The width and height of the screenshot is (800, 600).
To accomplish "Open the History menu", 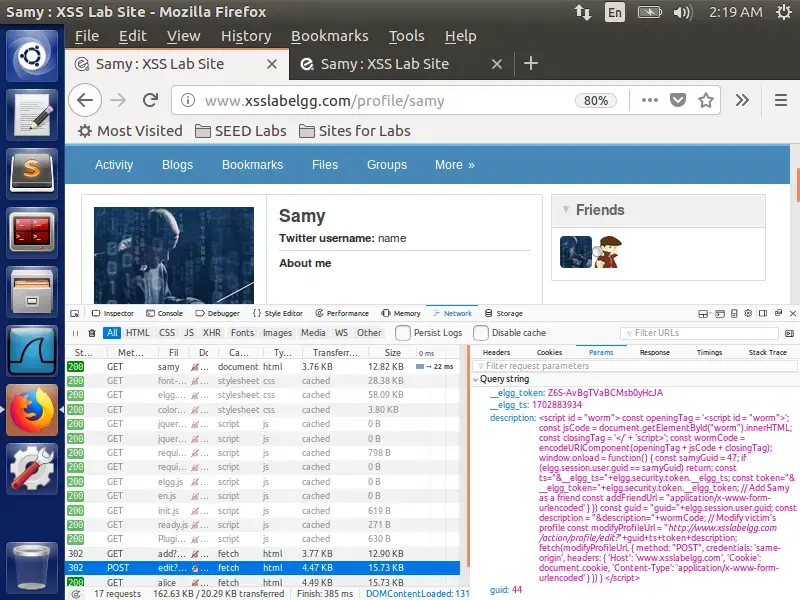I will (246, 36).
